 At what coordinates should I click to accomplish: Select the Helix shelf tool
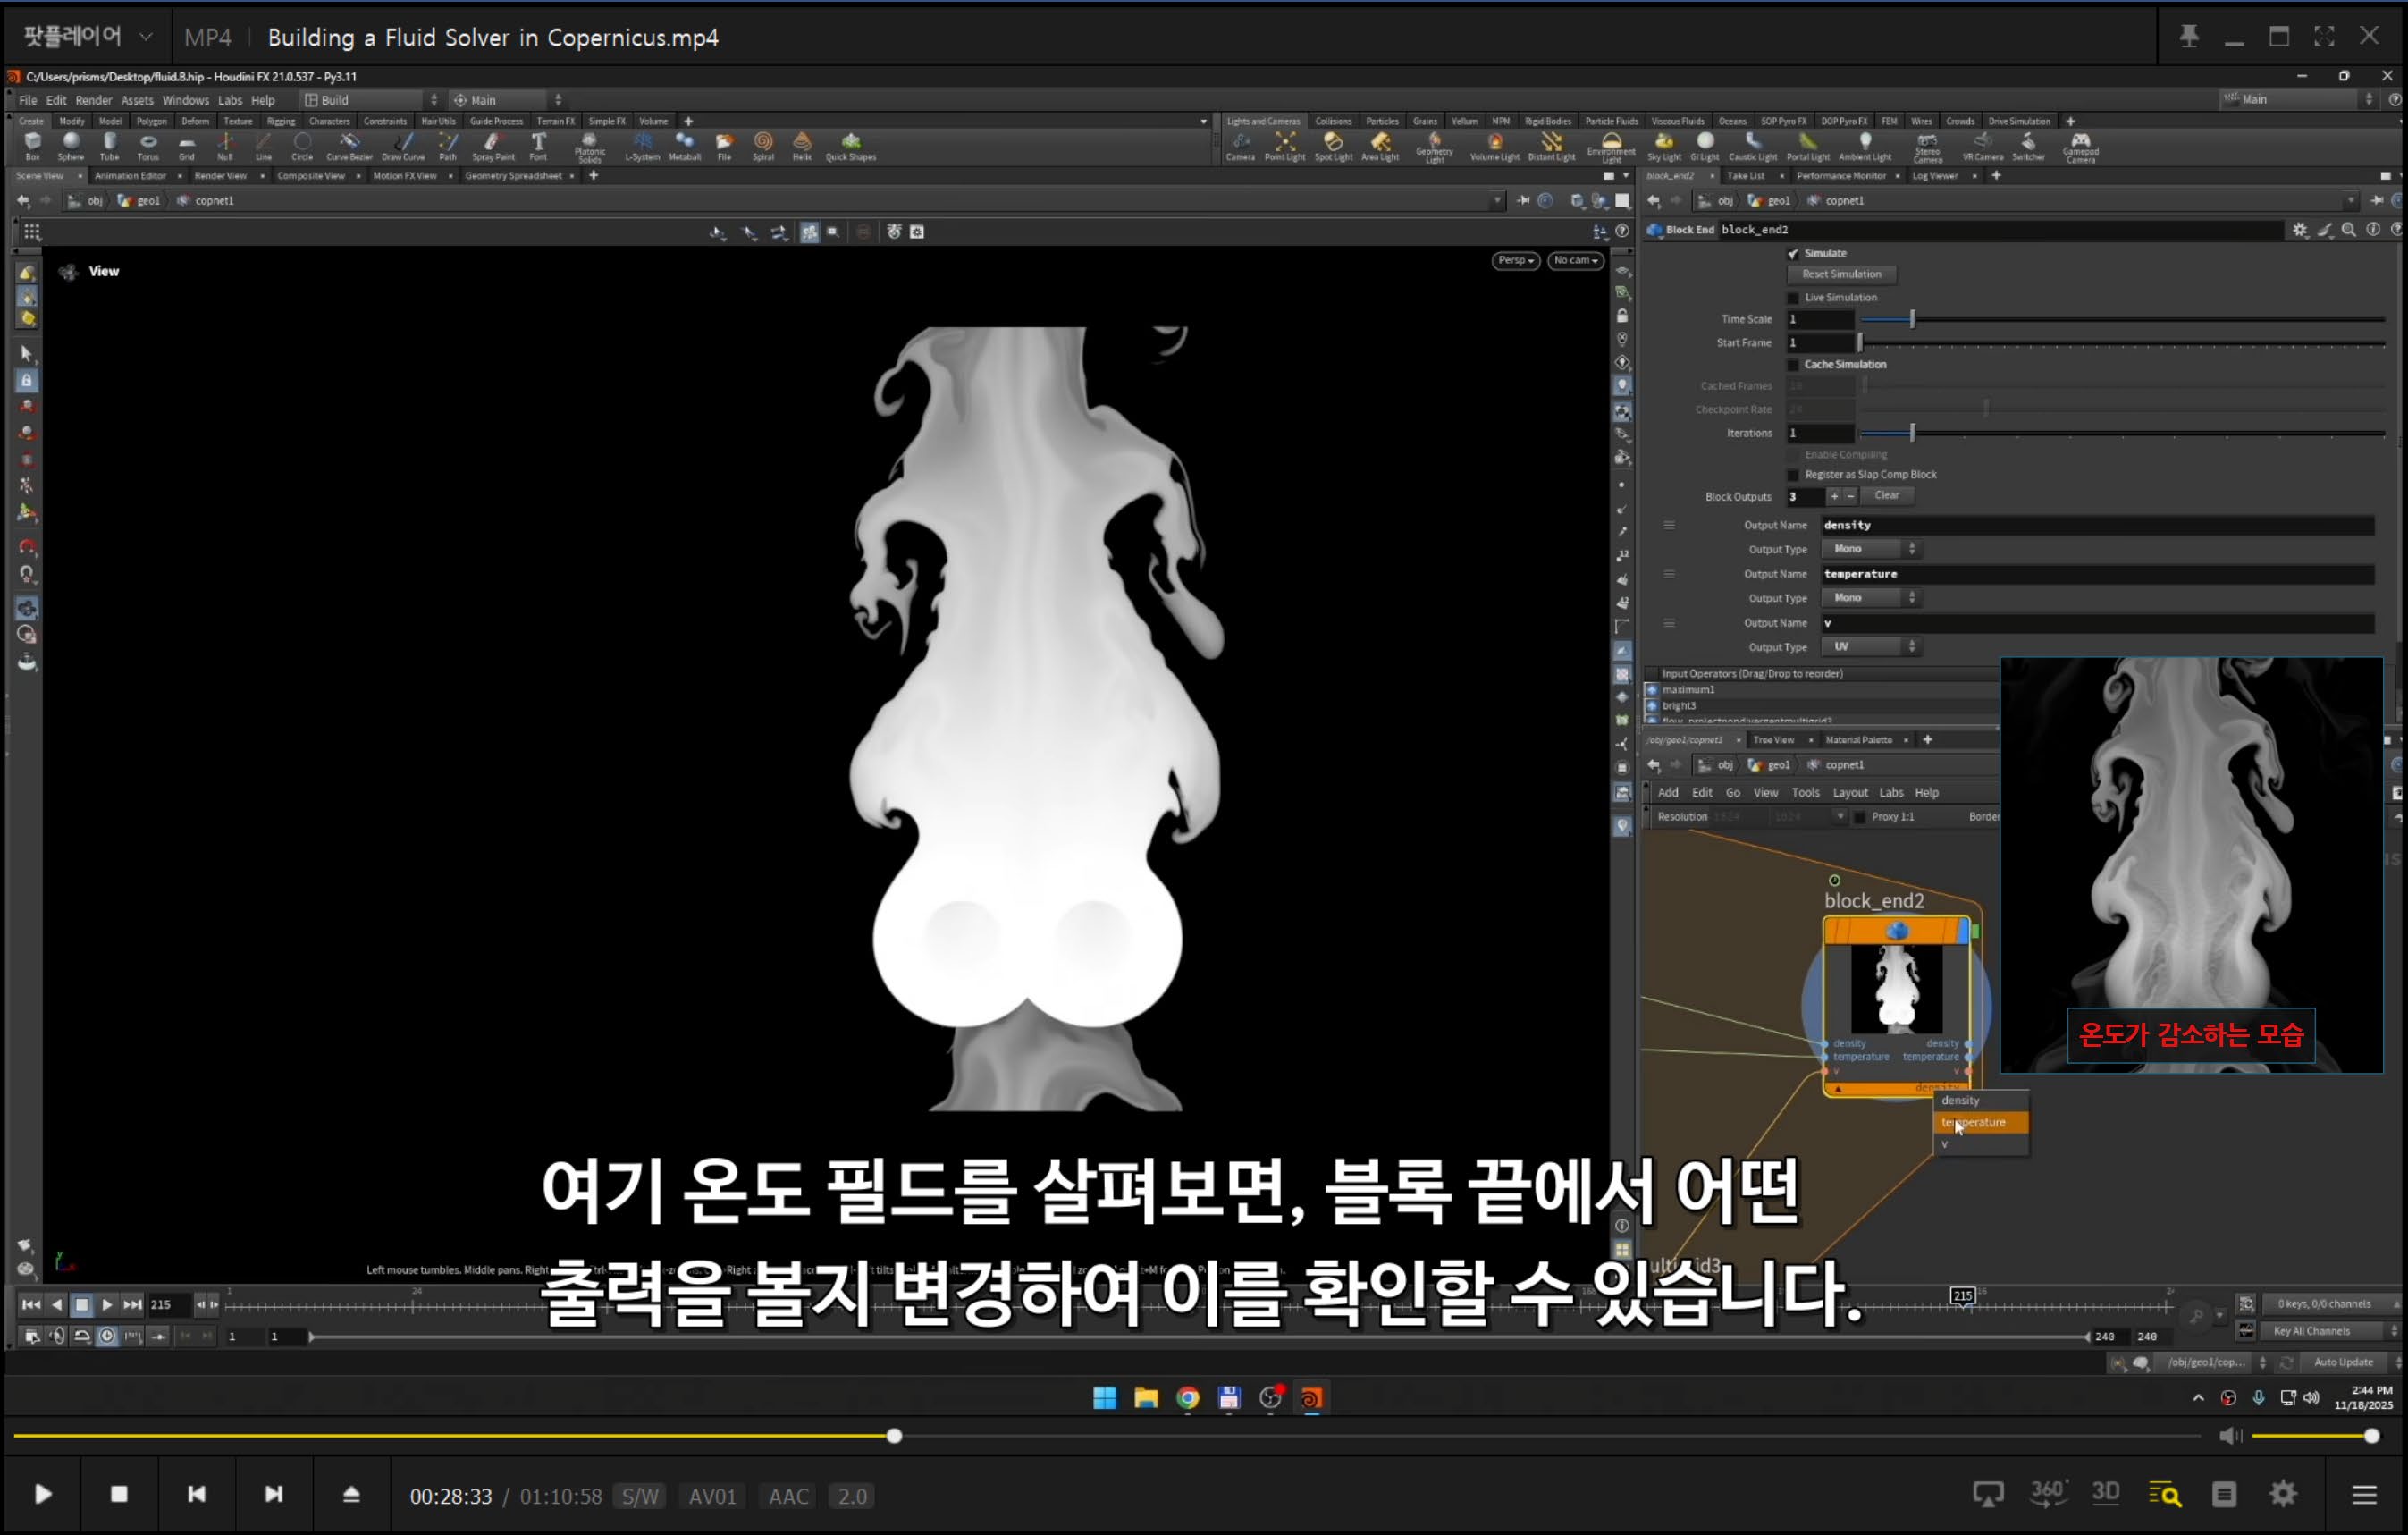[802, 146]
